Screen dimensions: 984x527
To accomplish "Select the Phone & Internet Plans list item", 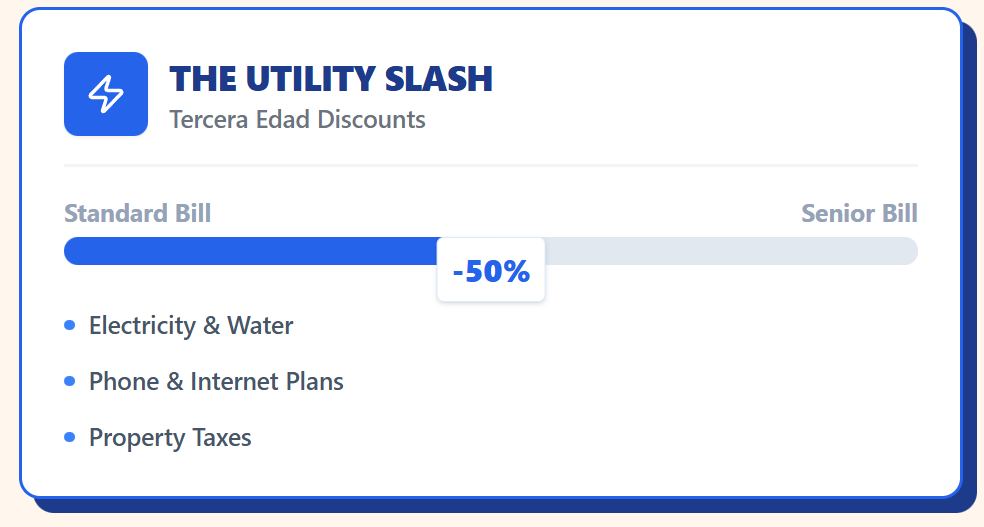I will coord(216,381).
